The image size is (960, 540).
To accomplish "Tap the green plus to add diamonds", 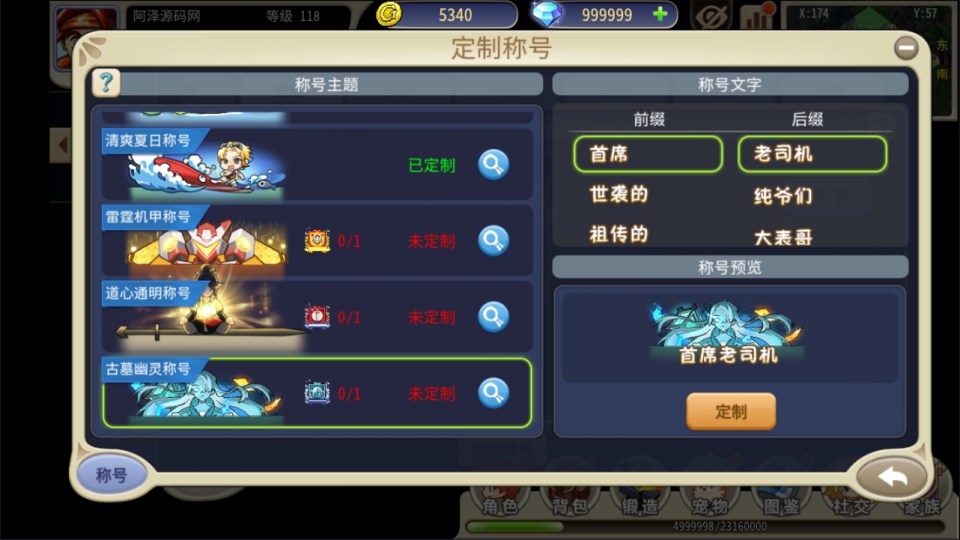I will click(660, 14).
